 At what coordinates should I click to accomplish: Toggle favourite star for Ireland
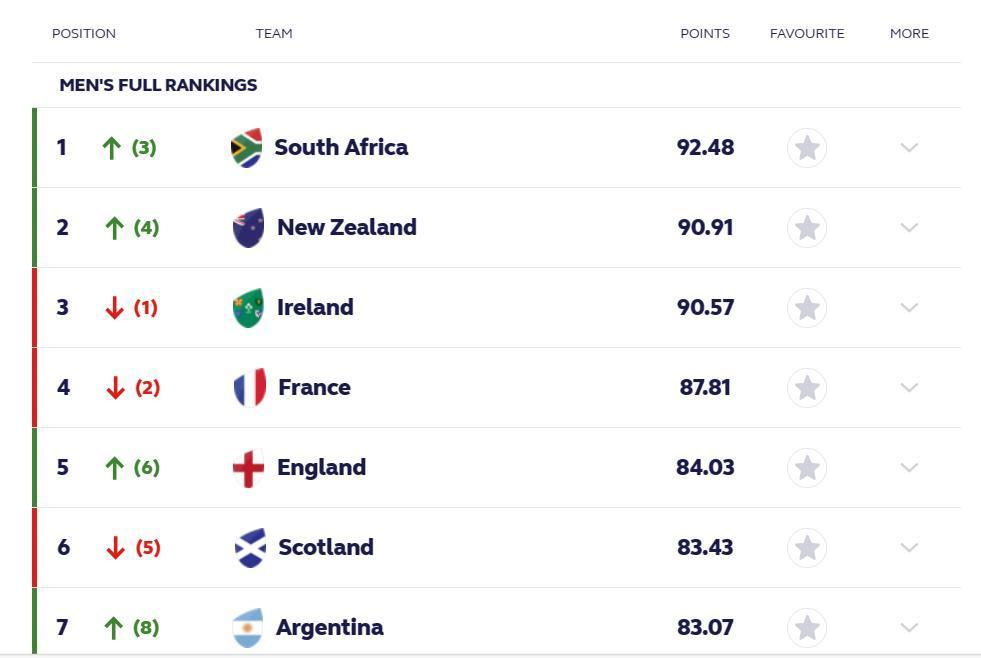point(807,308)
